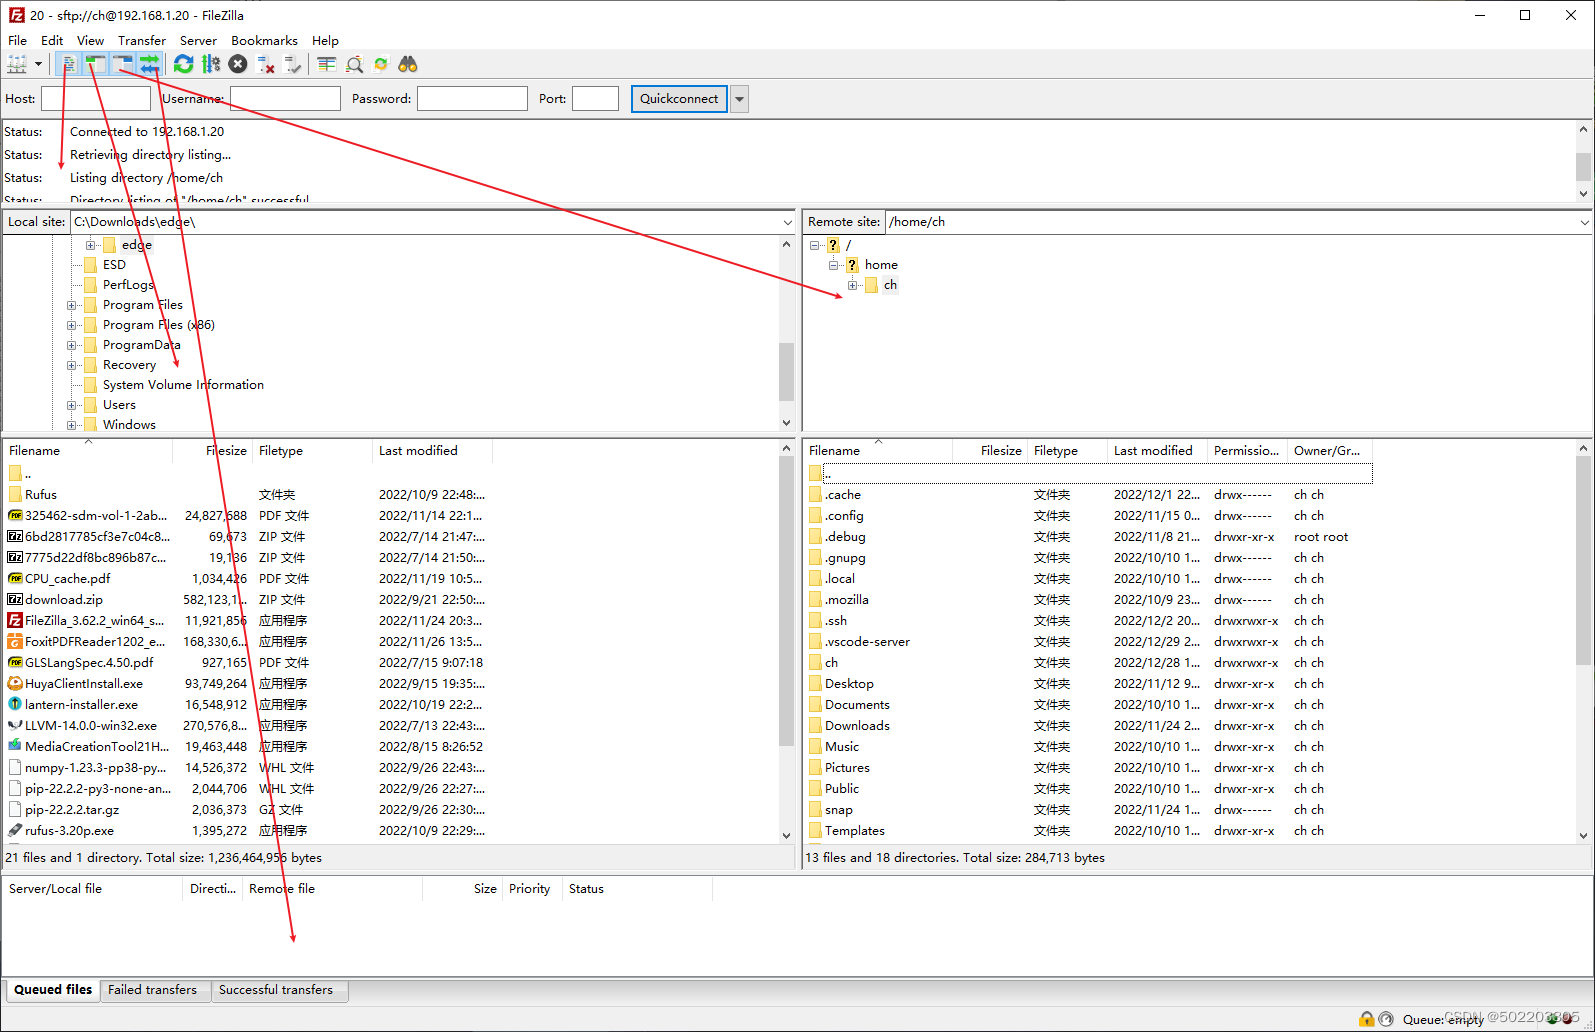
Task: Click the Password input field
Action: (x=472, y=99)
